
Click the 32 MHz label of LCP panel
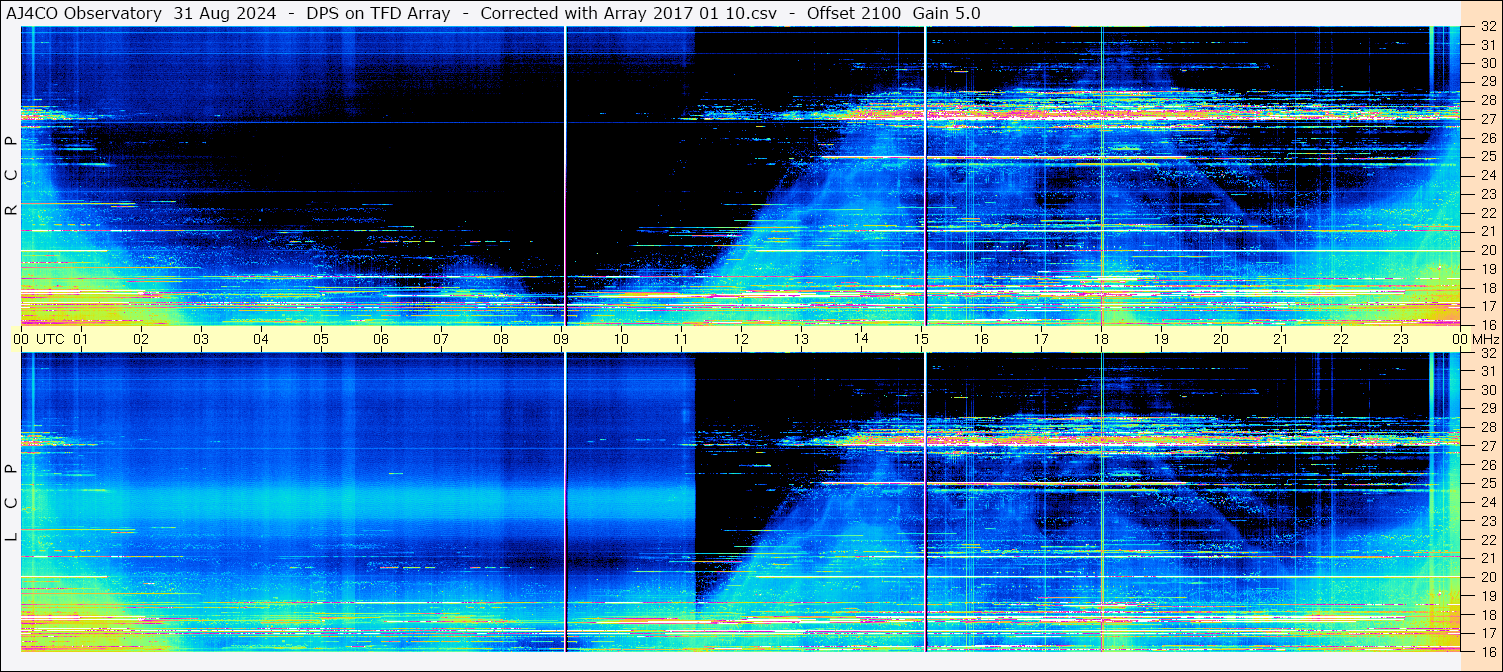click(1487, 353)
